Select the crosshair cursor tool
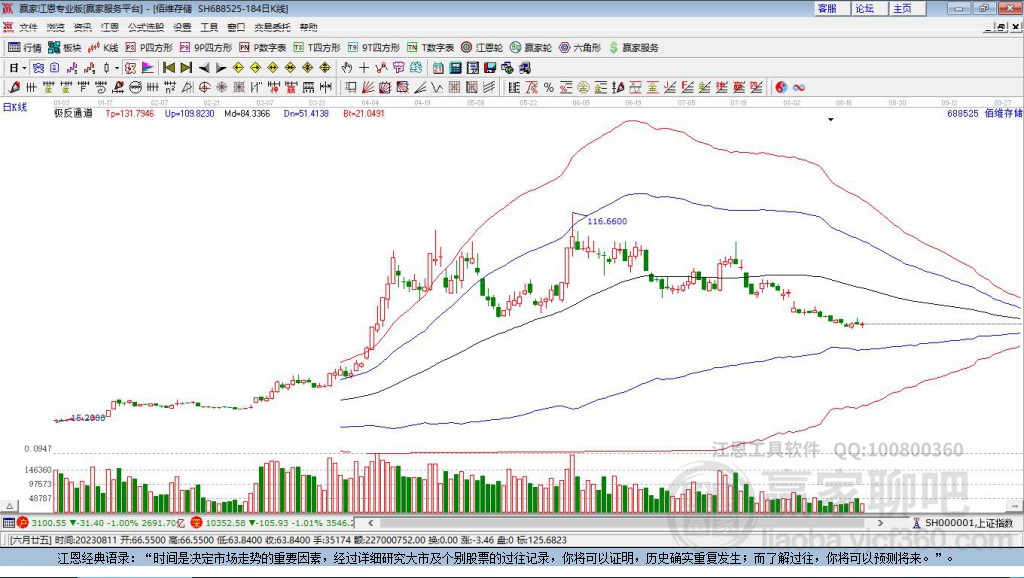Screen dimensions: 1024x578 point(364,68)
